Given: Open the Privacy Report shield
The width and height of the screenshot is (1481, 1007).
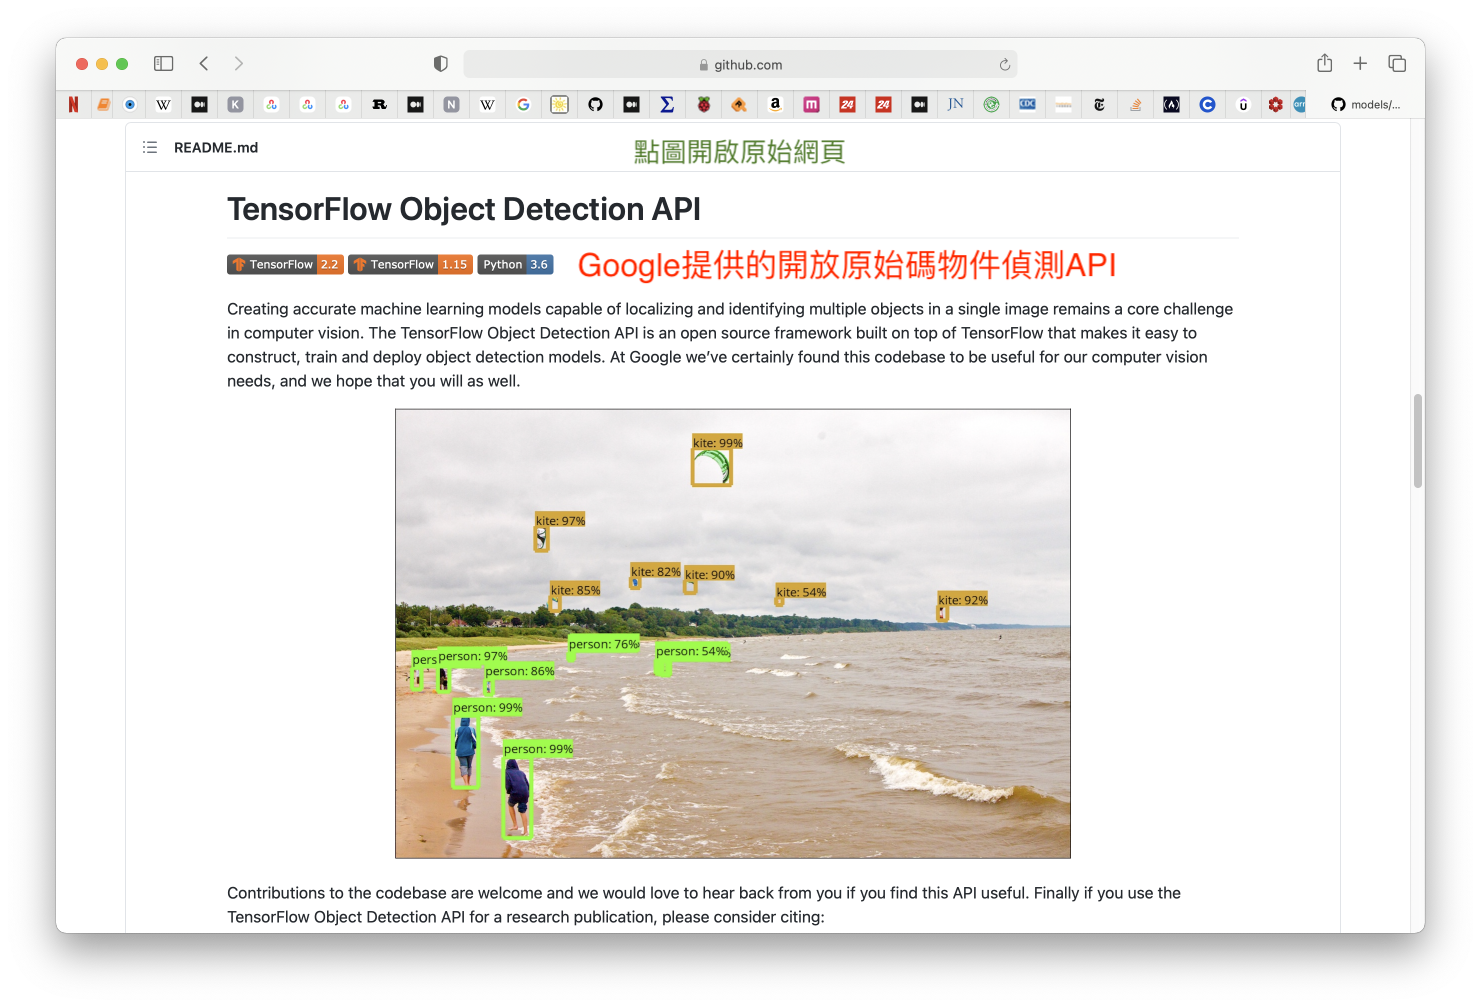Looking at the screenshot, I should coord(440,64).
